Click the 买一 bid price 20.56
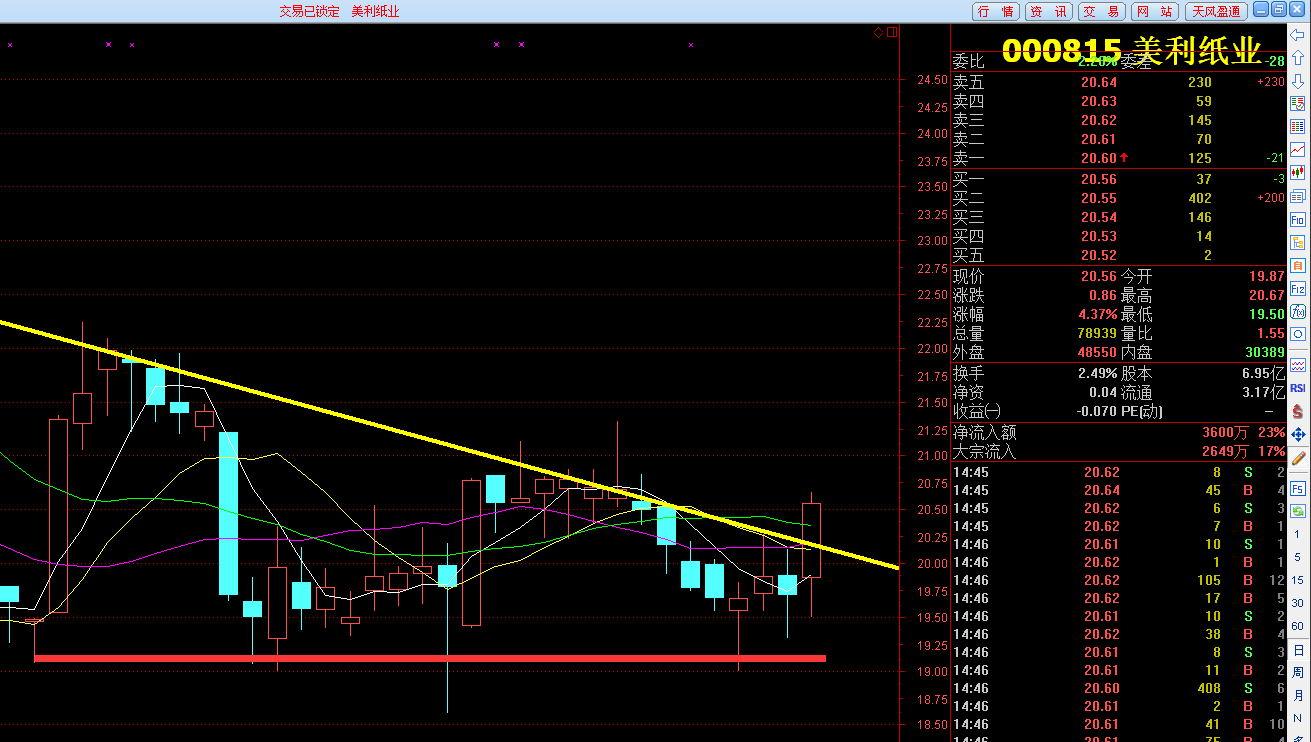This screenshot has width=1311, height=742. 1099,179
